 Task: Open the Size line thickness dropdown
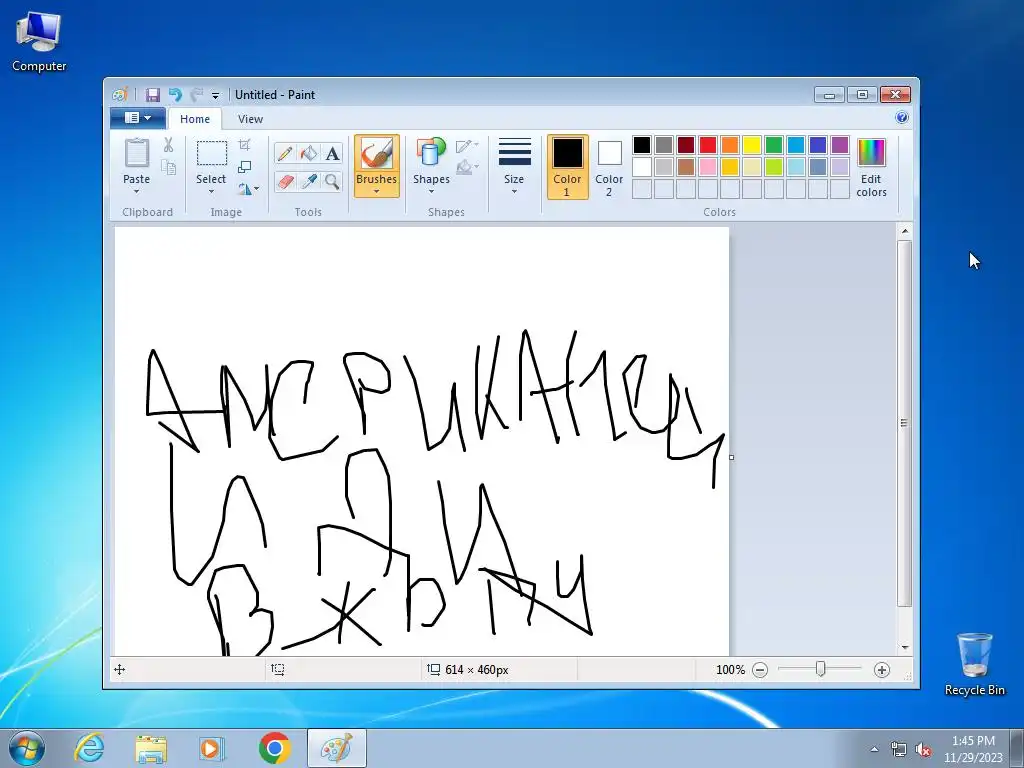pyautogui.click(x=514, y=166)
